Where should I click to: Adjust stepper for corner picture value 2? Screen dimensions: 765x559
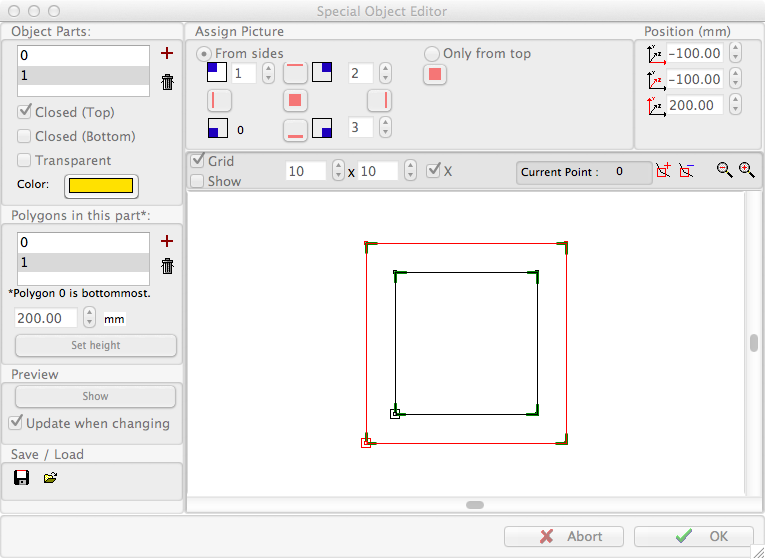385,73
